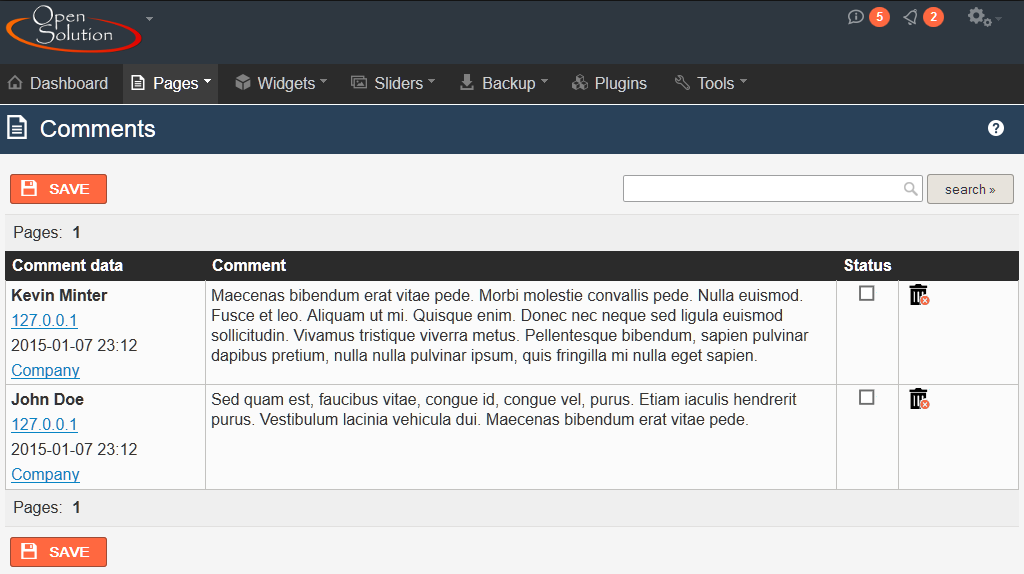Click the Open Solution logo
The width and height of the screenshot is (1024, 574).
pyautogui.click(x=74, y=27)
